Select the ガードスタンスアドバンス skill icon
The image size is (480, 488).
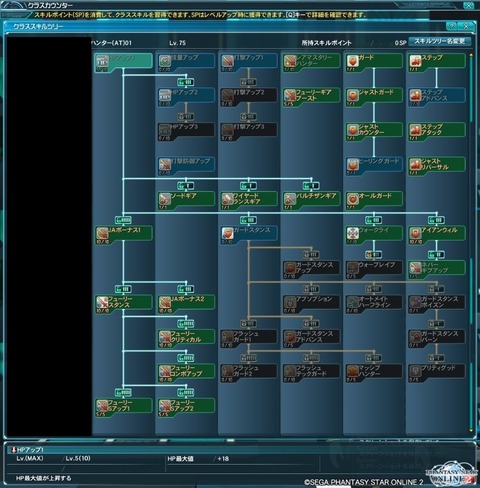click(290, 338)
